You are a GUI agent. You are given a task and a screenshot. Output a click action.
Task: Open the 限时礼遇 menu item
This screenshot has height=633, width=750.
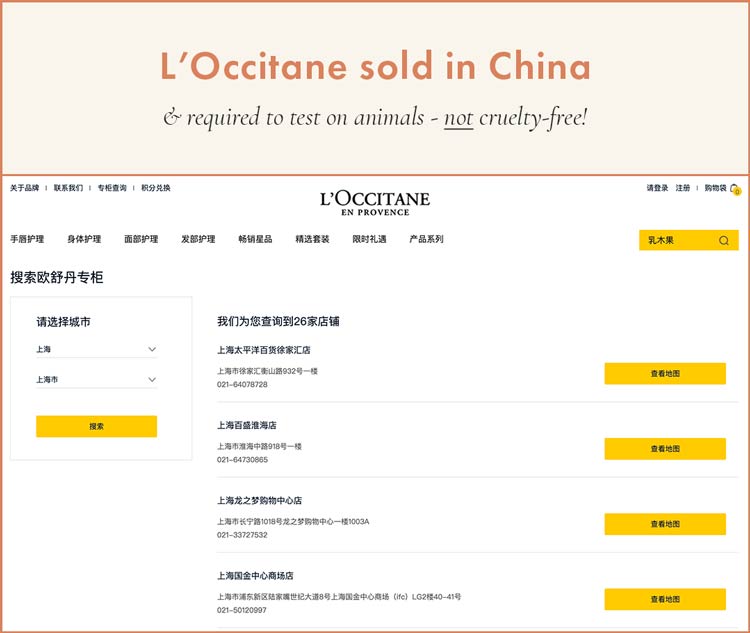point(369,240)
